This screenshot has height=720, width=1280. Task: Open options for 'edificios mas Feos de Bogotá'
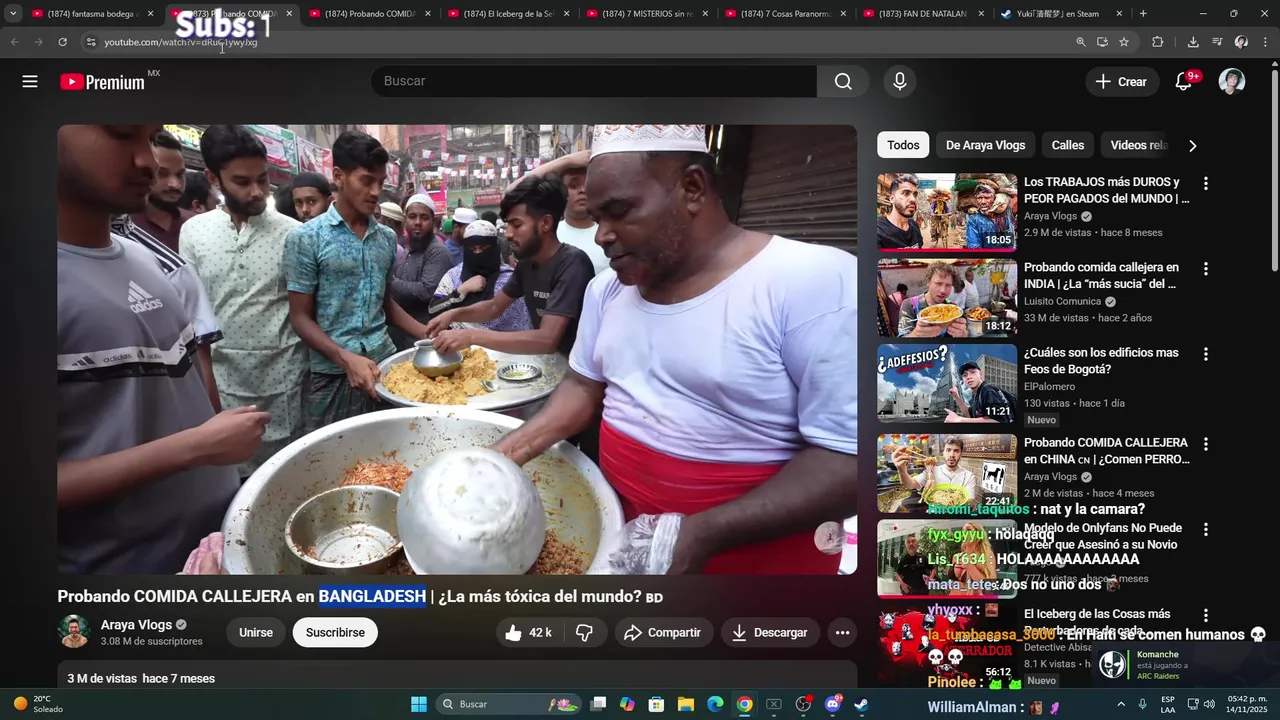(1206, 354)
